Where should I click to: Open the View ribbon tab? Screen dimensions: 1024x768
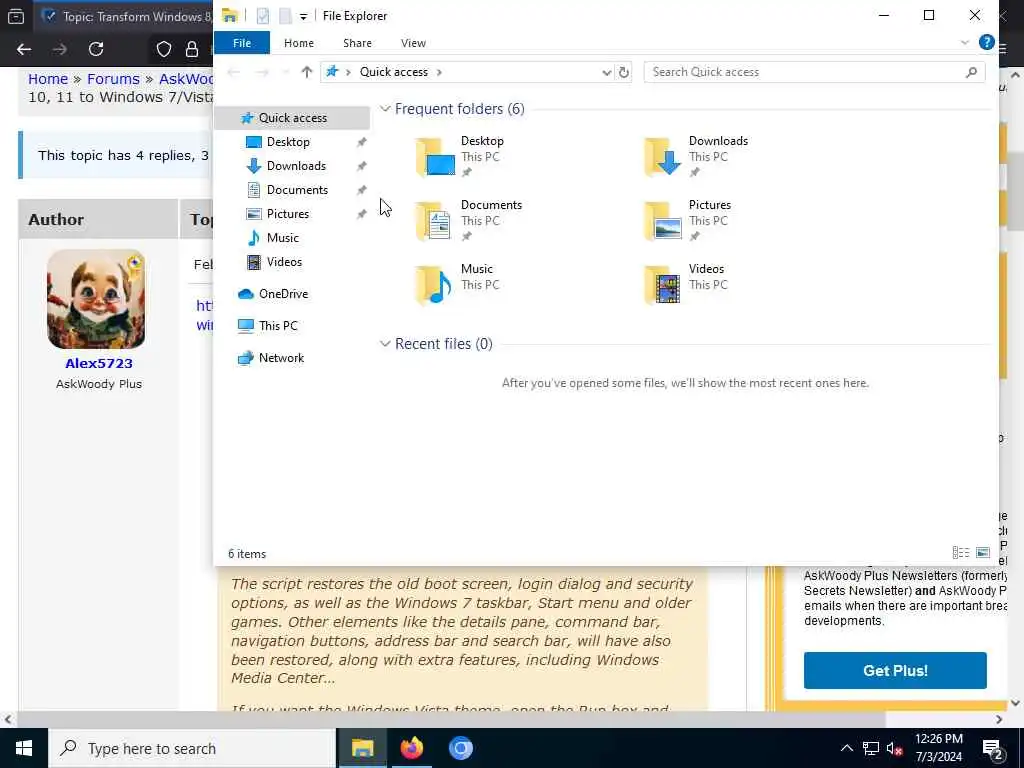[413, 43]
